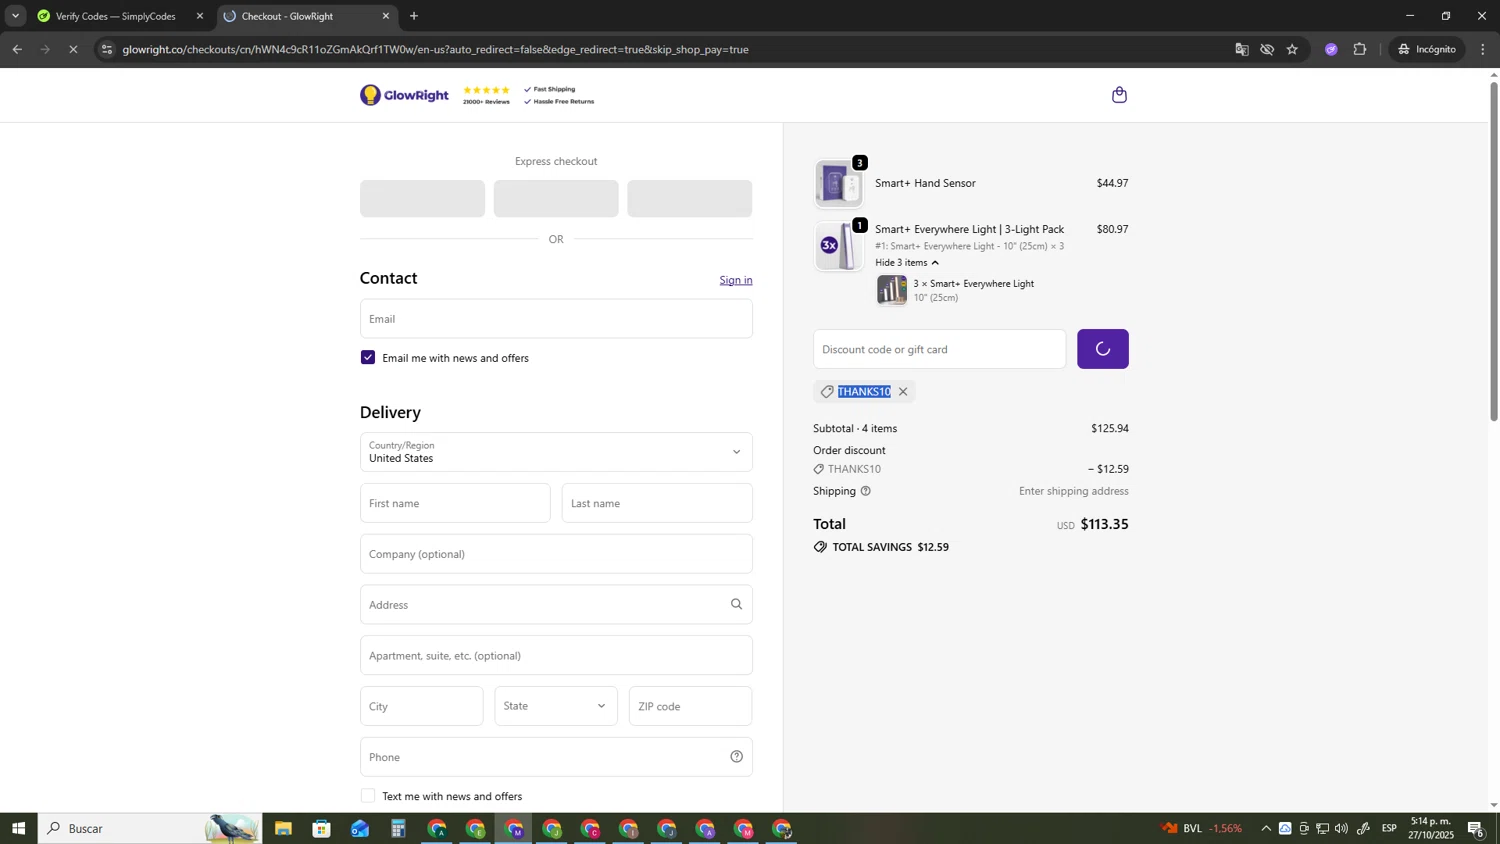Click the Apply discount button
1500x844 pixels.
[1103, 349]
